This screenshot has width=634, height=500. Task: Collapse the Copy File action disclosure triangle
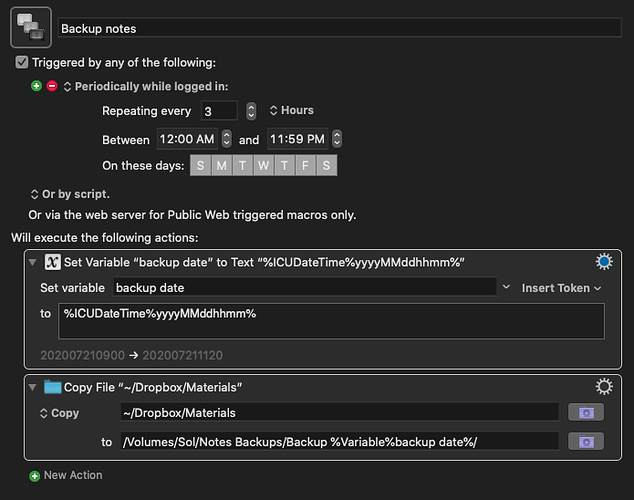[33, 387]
